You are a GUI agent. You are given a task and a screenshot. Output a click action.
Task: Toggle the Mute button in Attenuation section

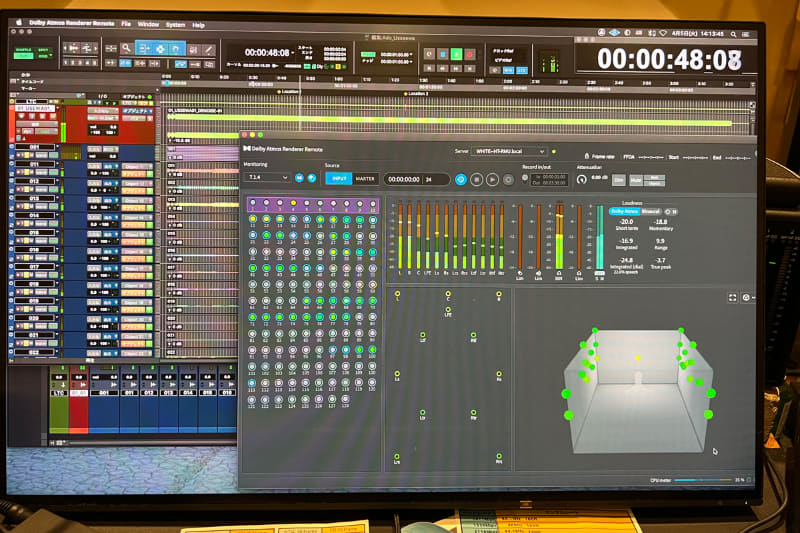click(x=636, y=180)
